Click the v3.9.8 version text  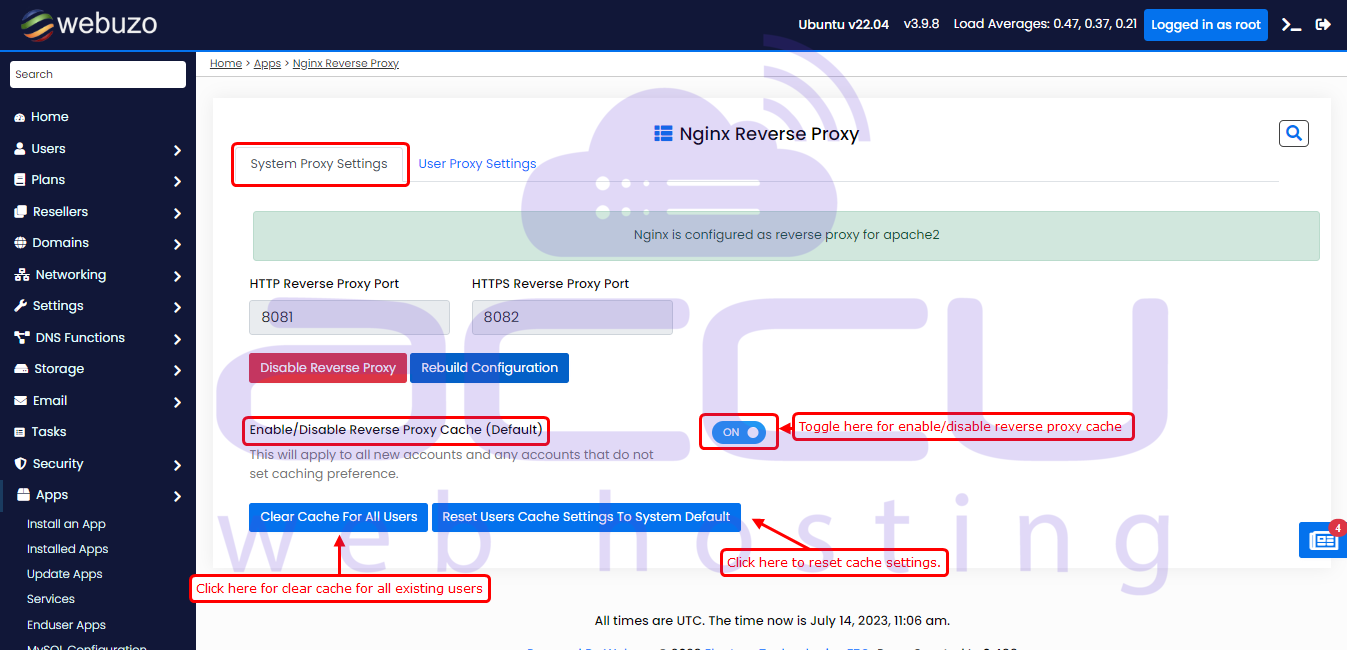[x=921, y=25]
